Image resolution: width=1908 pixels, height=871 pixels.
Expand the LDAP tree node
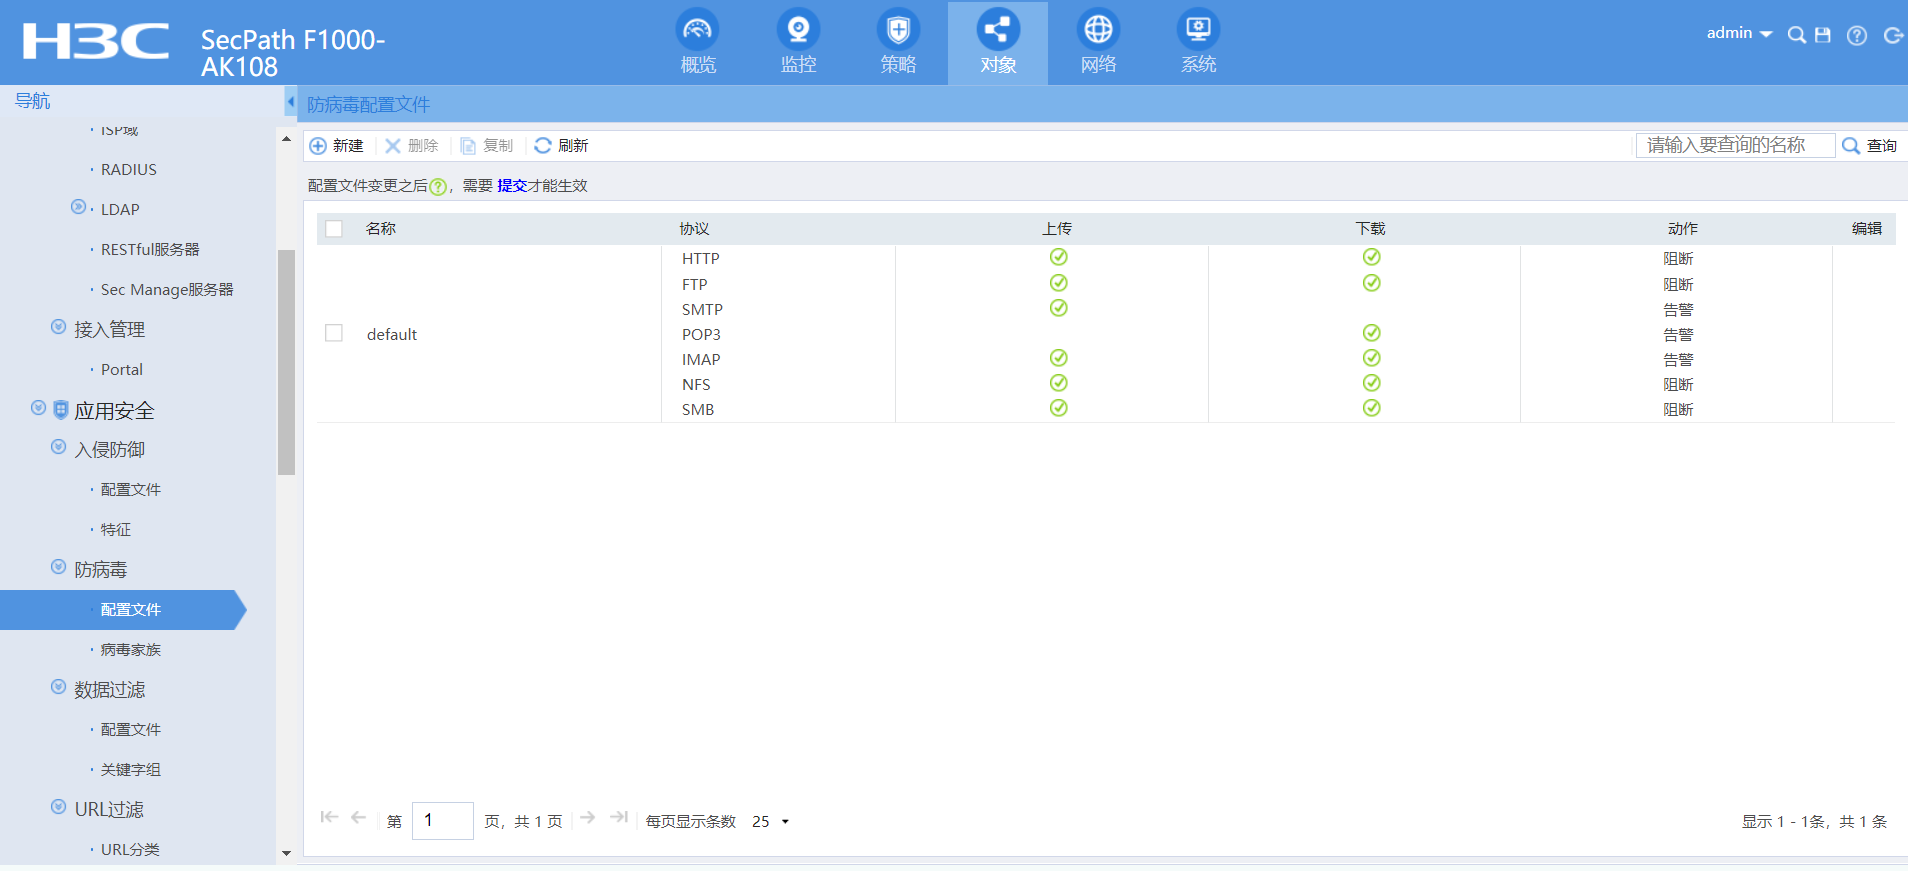[78, 207]
